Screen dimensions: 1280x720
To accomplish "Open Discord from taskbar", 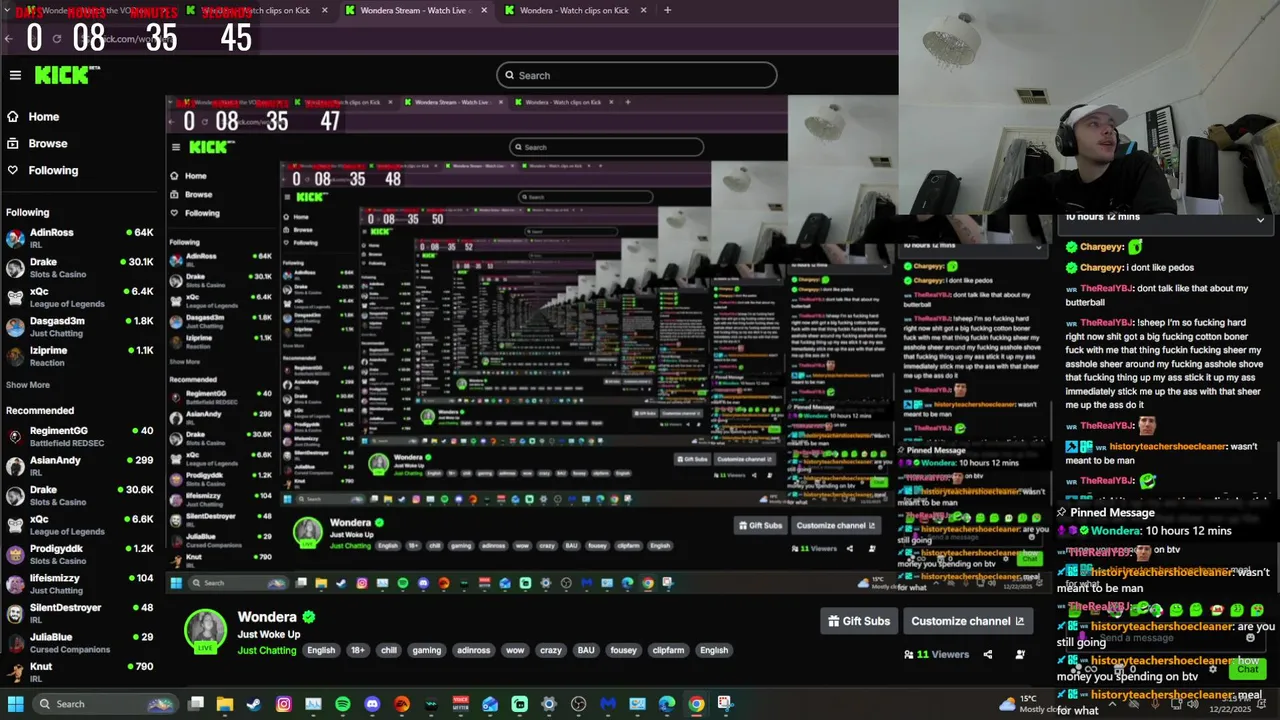I will coord(372,704).
